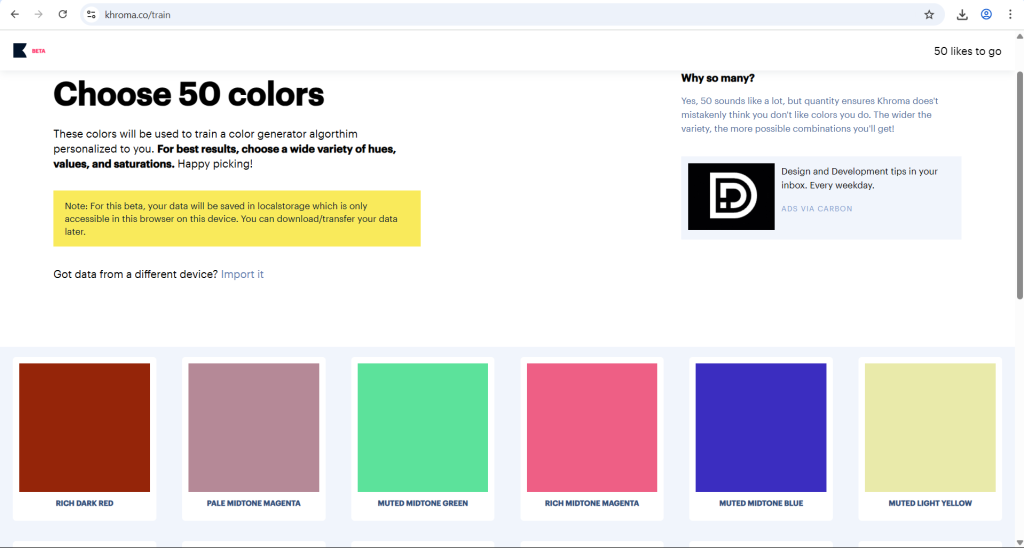Click the Khroma logo icon
Image resolution: width=1024 pixels, height=548 pixels.
pyautogui.click(x=20, y=50)
